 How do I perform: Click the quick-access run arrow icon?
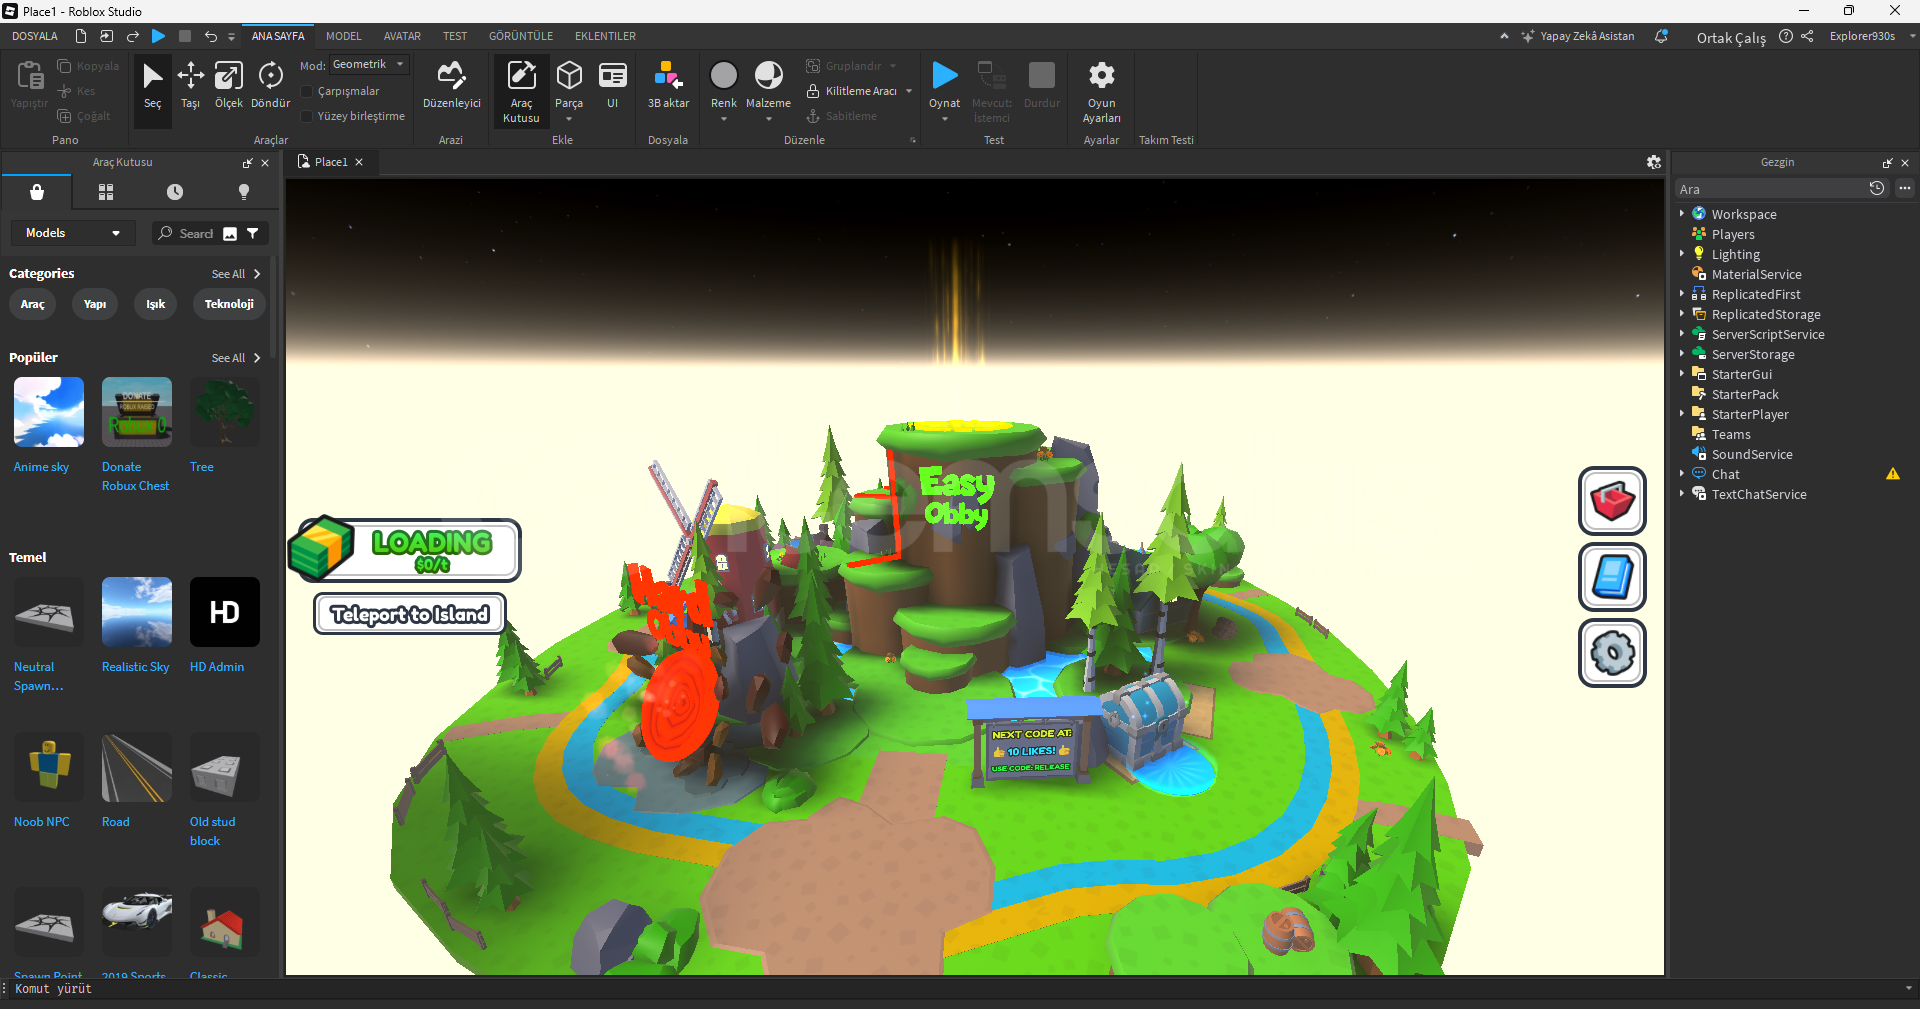[x=158, y=36]
